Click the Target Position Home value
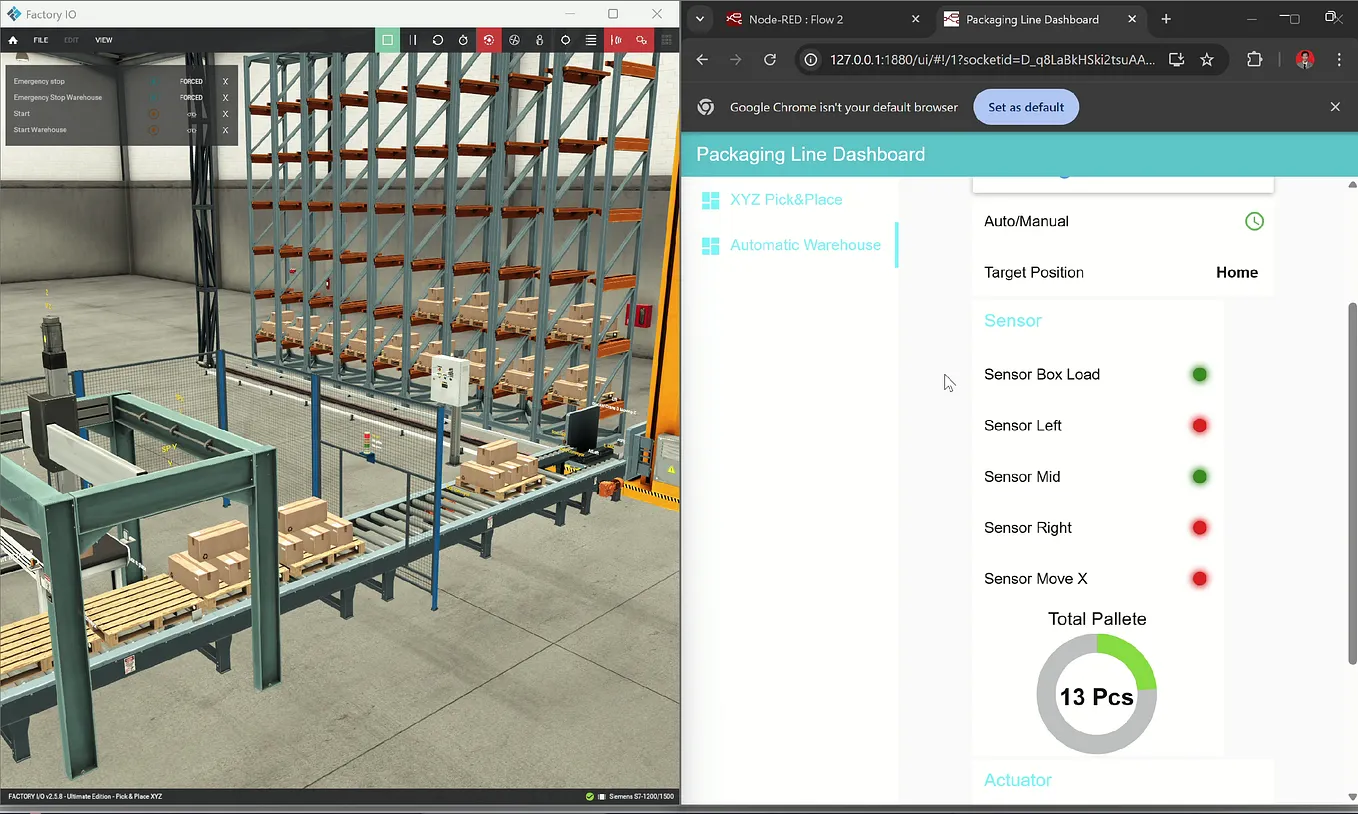Viewport: 1358px width, 814px height. click(x=1237, y=272)
